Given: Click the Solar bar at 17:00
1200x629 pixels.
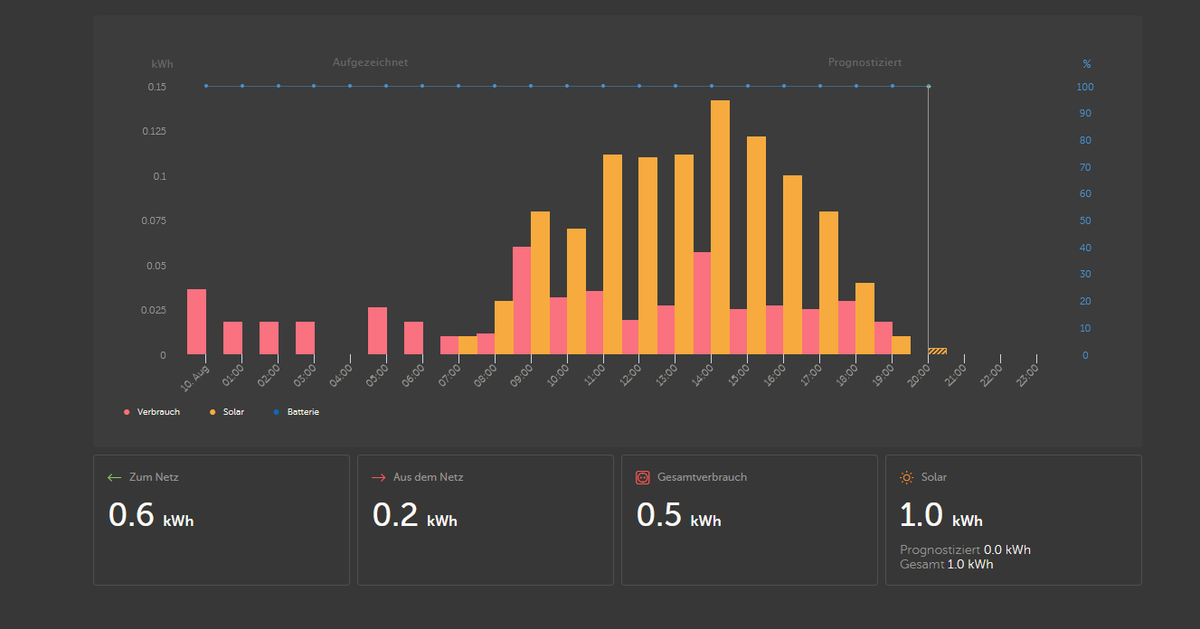Looking at the screenshot, I should pyautogui.click(x=829, y=283).
